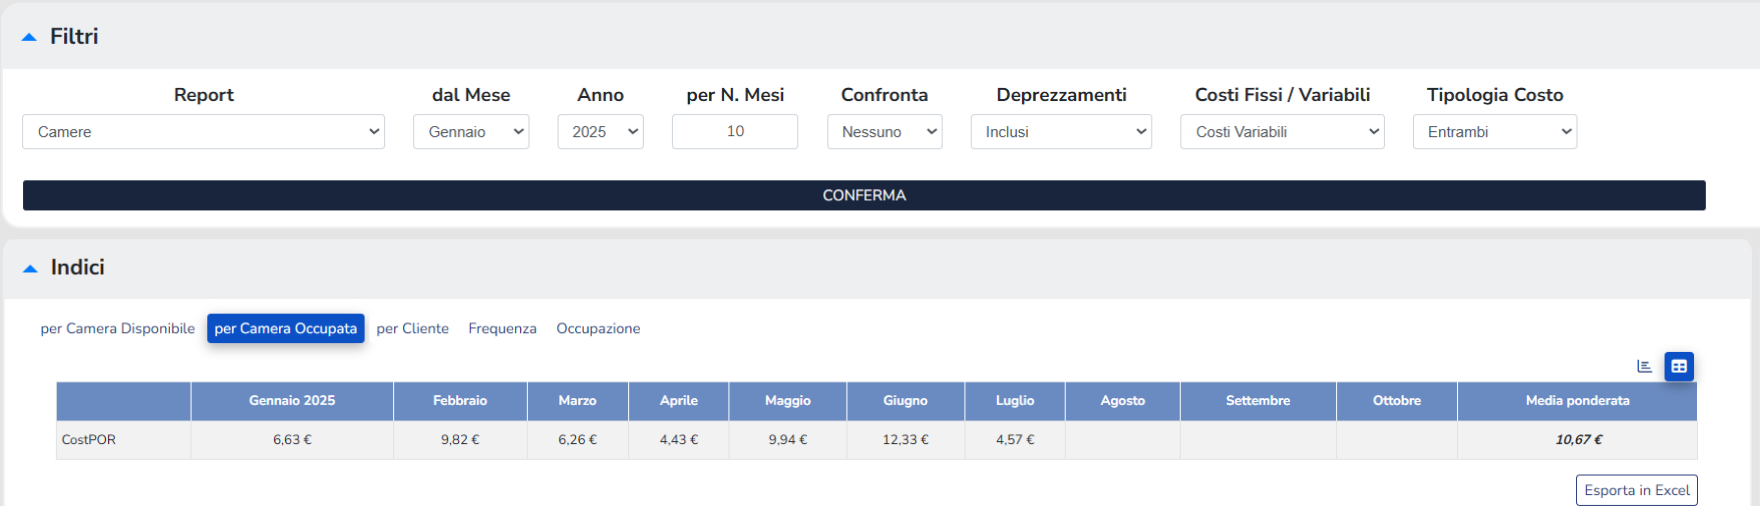Open the dal Mese dropdown
The width and height of the screenshot is (1760, 506).
point(471,132)
